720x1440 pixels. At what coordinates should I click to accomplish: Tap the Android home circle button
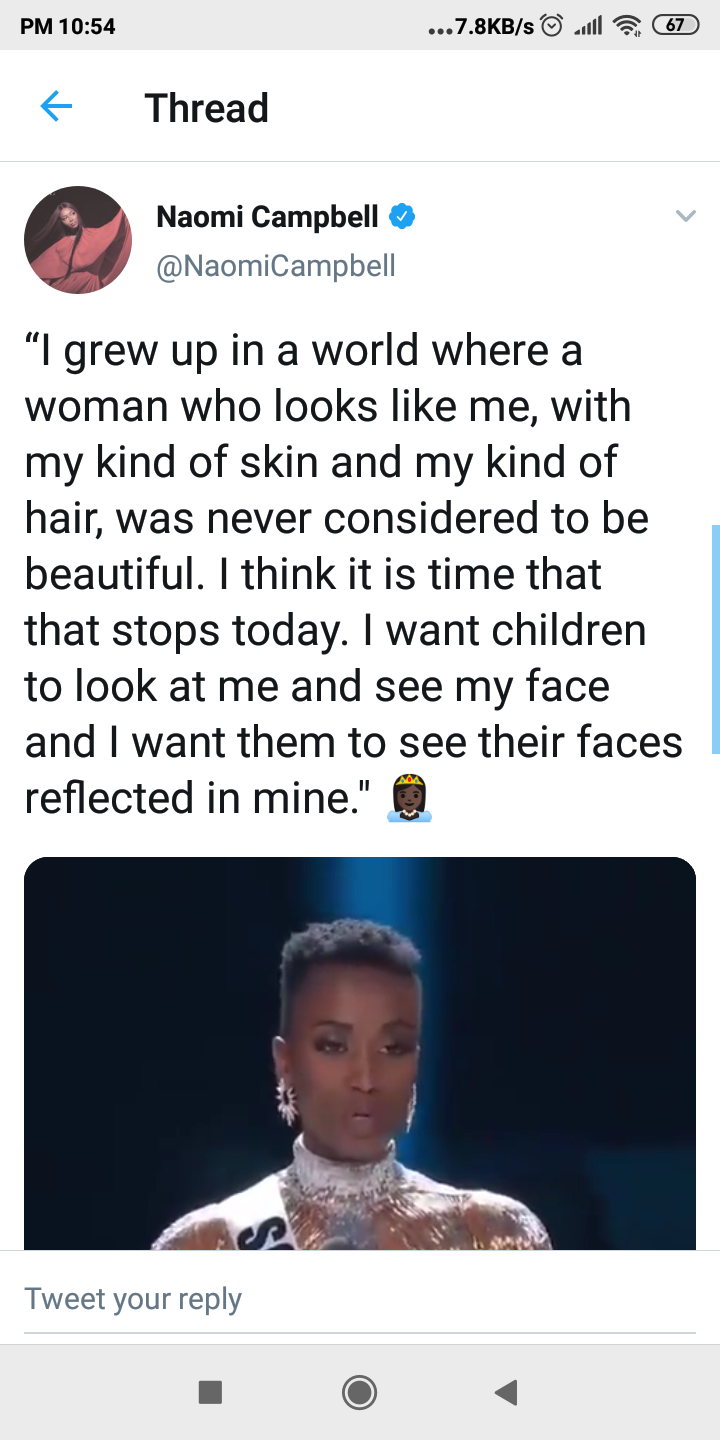[x=359, y=1392]
